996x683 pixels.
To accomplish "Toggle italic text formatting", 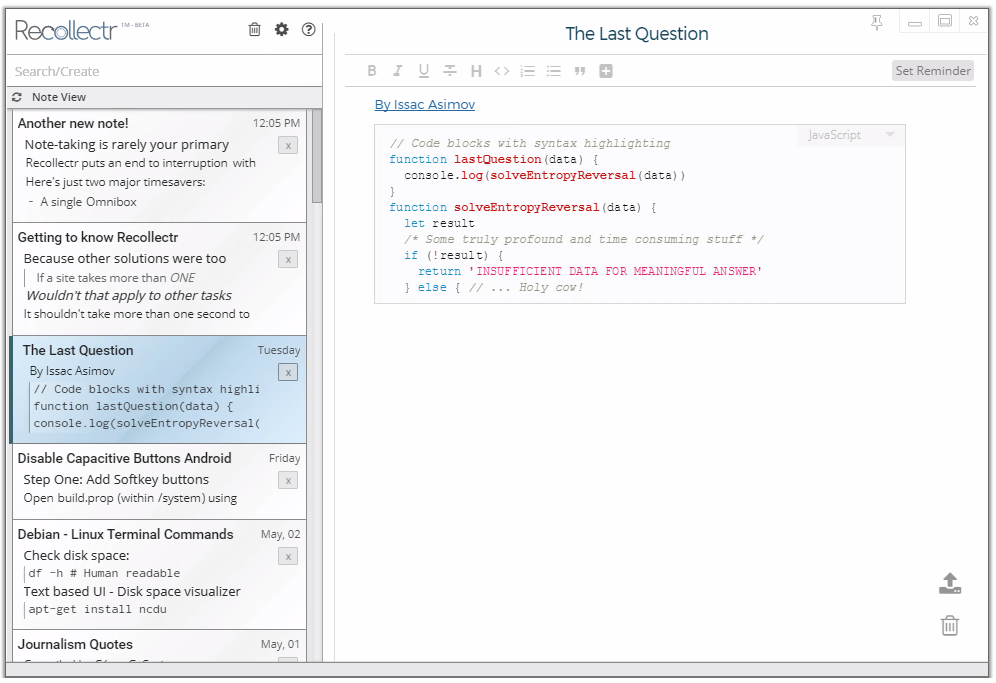I will point(398,71).
